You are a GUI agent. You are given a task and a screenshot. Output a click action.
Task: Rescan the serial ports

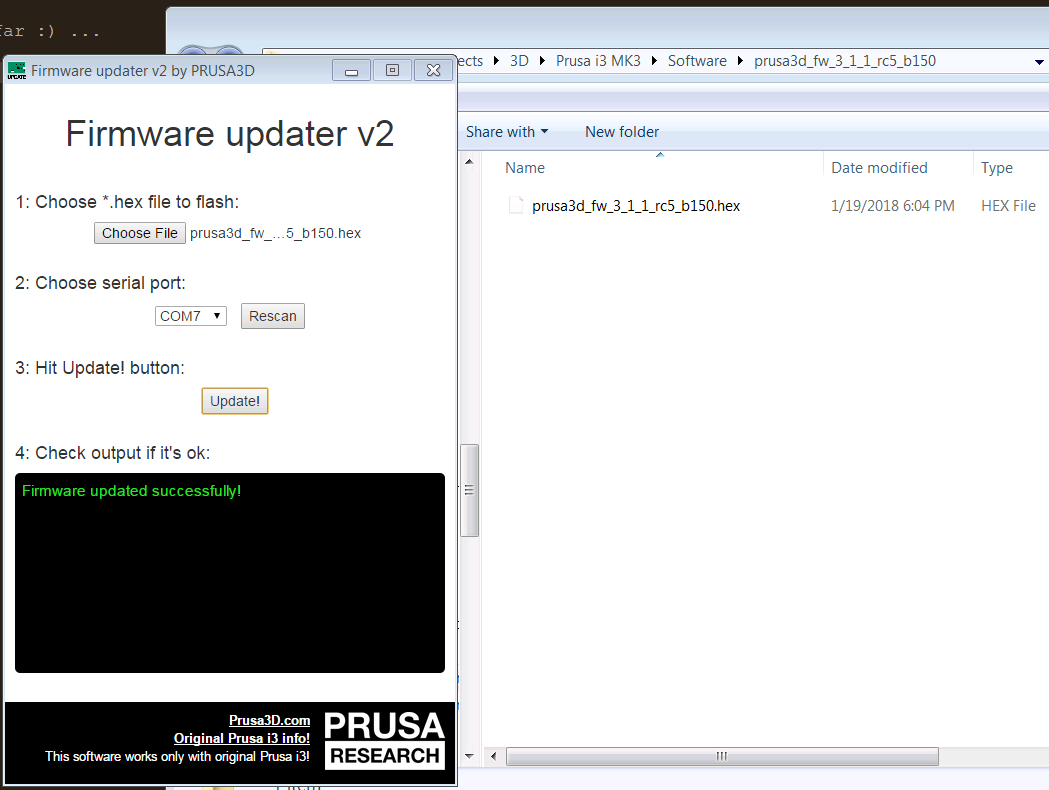[x=273, y=316]
